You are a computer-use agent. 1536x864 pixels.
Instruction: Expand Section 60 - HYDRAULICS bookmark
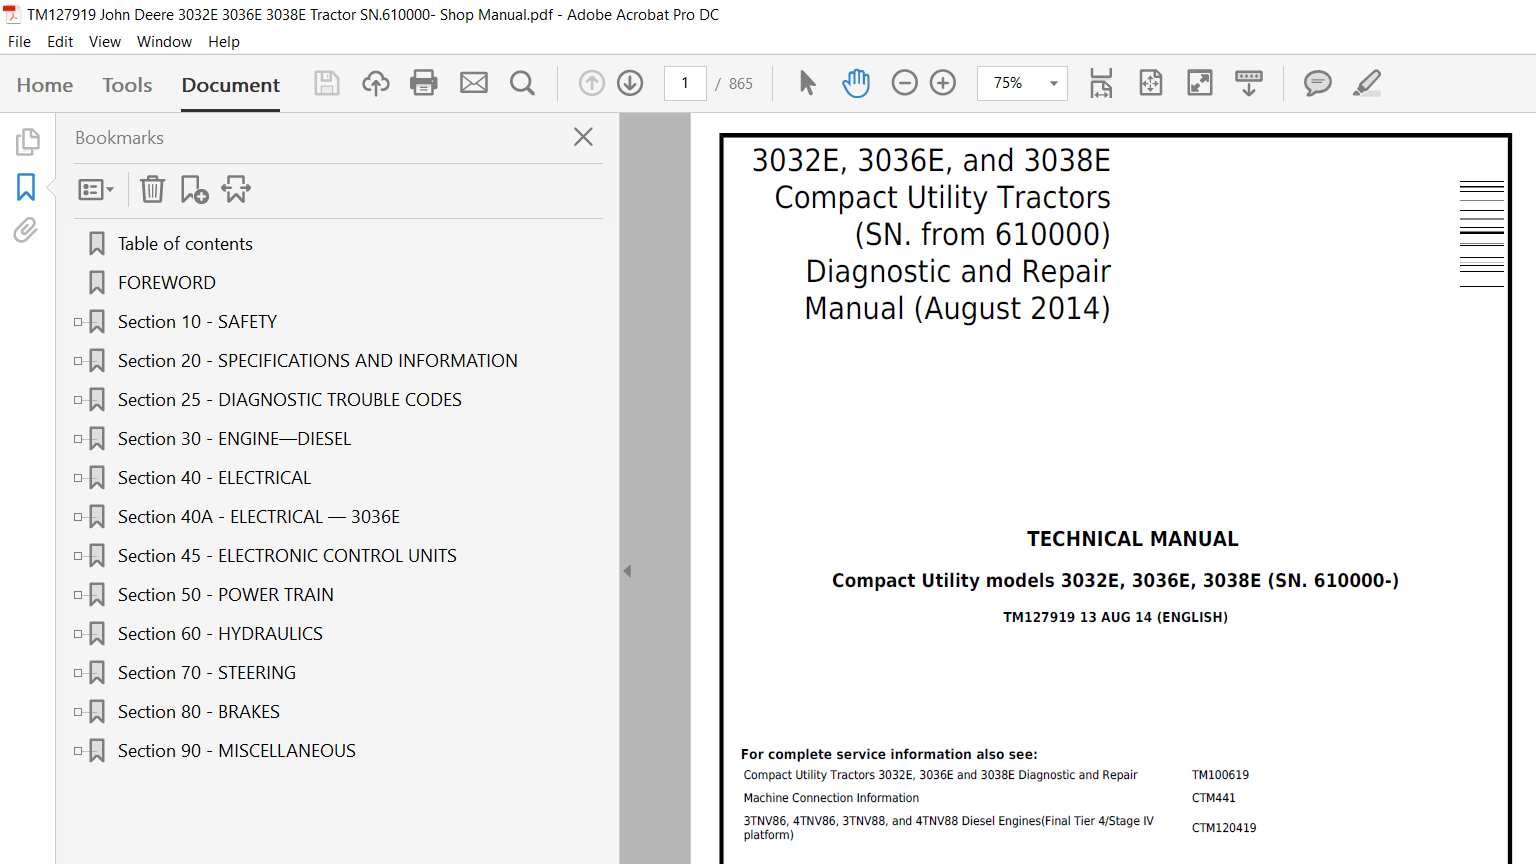click(78, 634)
